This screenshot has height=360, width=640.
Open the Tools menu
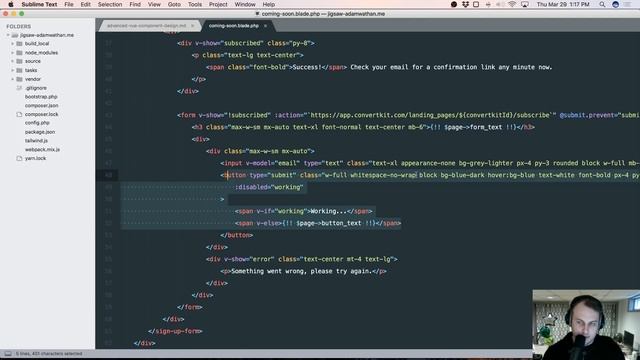(195, 4)
